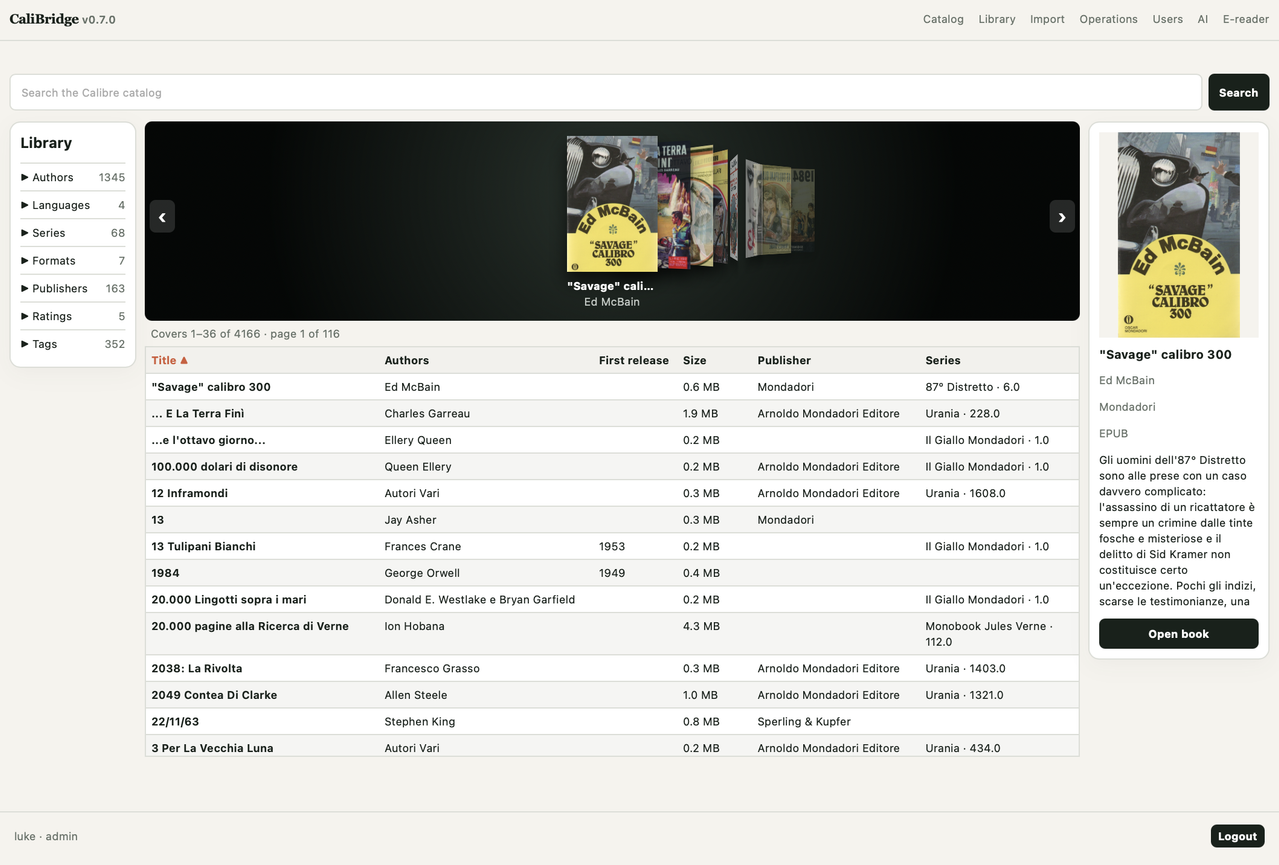Select row 12 Inframondi
Viewport: 1279px width, 865px height.
(x=612, y=493)
